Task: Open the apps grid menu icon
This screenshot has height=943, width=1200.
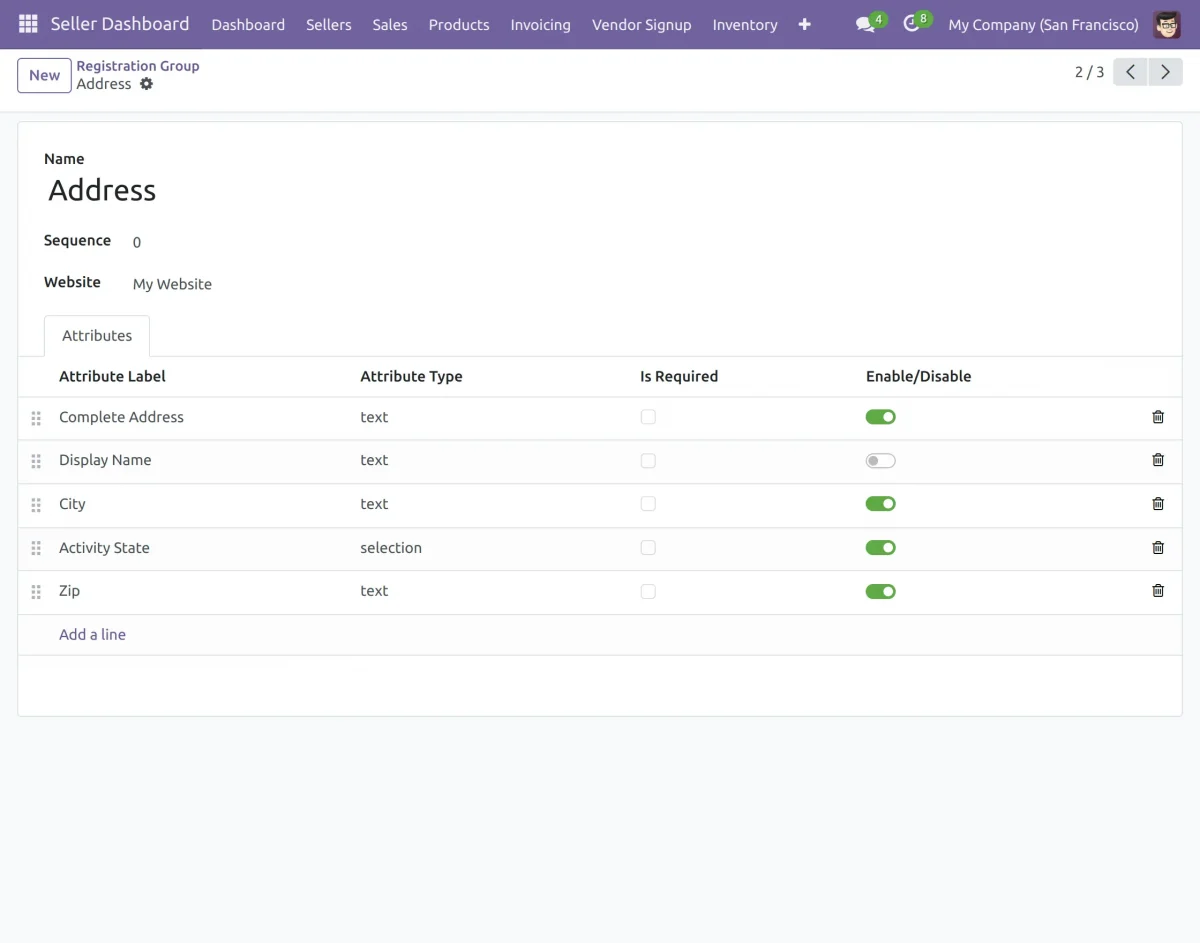Action: (28, 24)
